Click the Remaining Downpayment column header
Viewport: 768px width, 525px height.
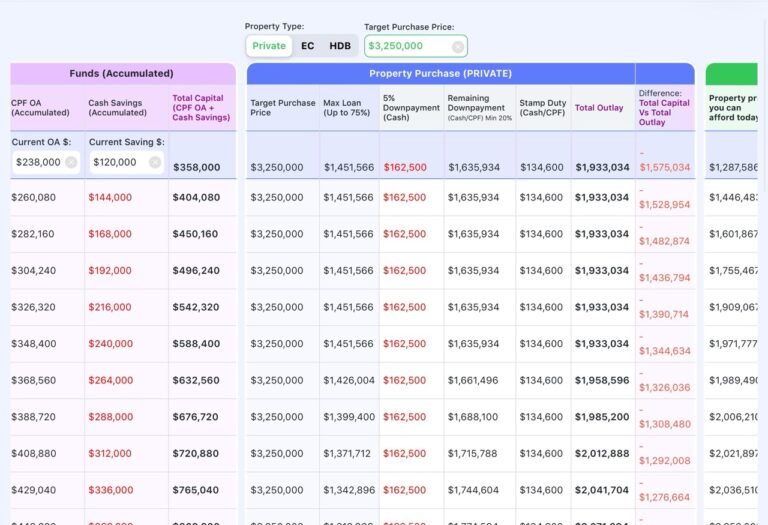[480, 108]
